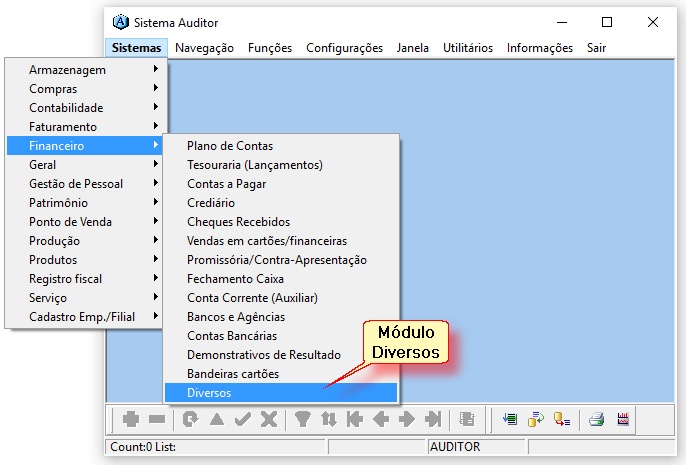Select Fechamento Caixa
The width and height of the screenshot is (686, 465).
281,279
